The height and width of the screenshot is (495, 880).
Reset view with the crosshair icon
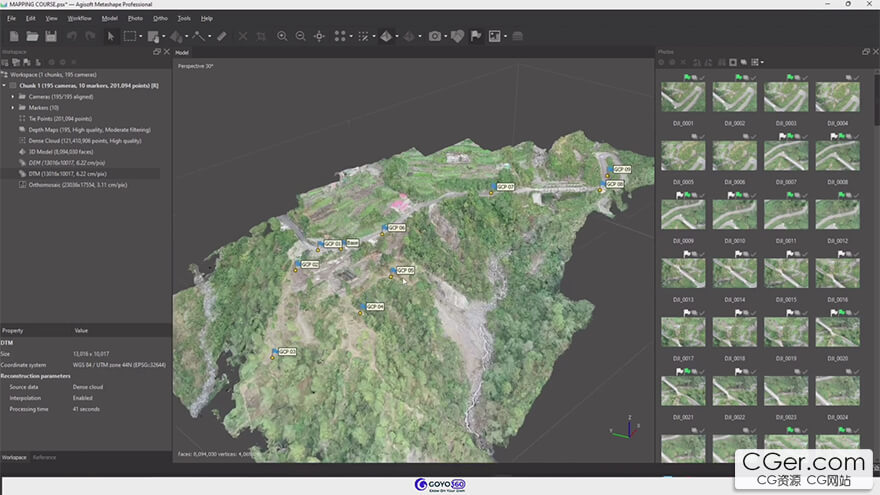[x=319, y=36]
